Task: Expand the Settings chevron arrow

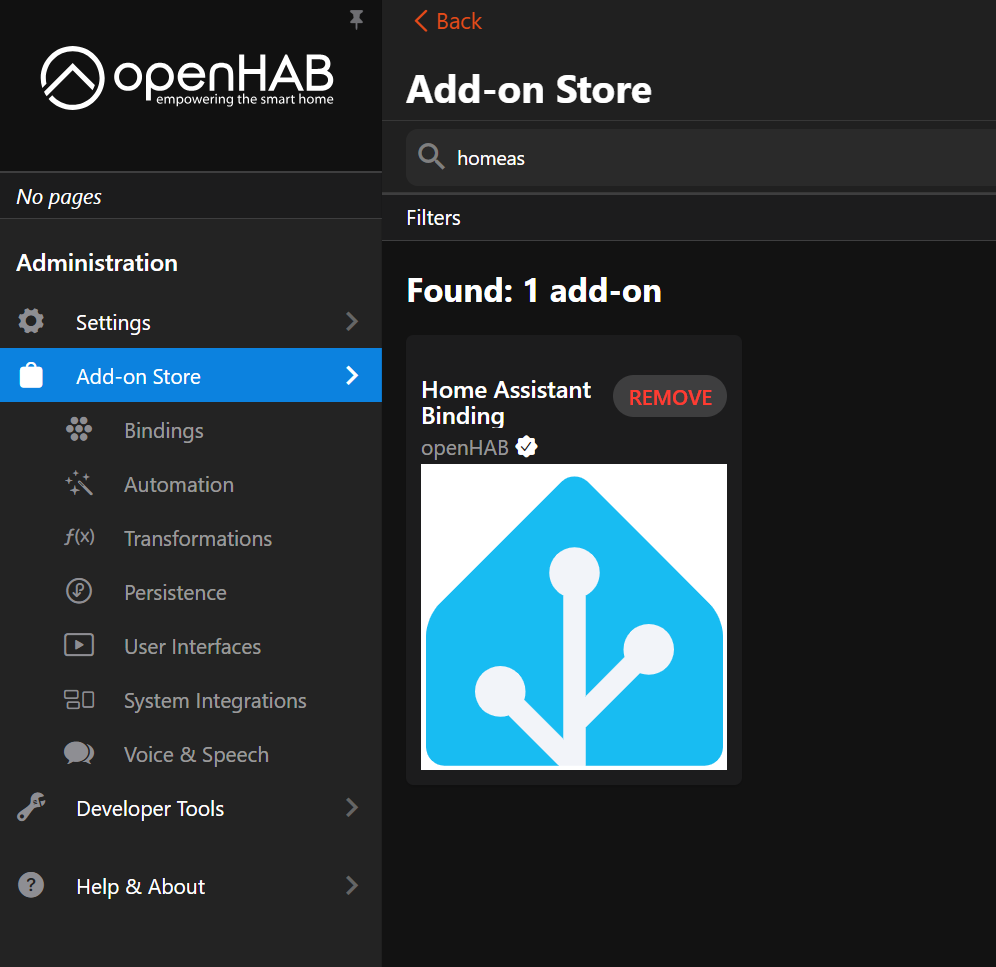Action: pos(351,322)
